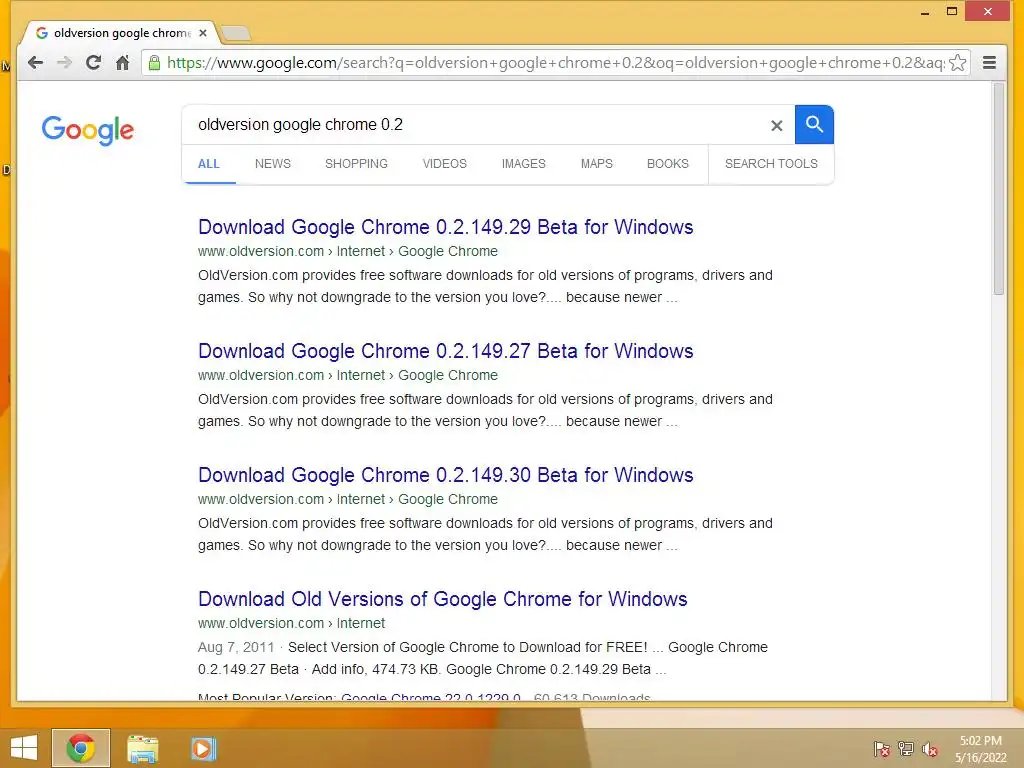Click the muted volume tray icon
This screenshot has height=768, width=1024.
[x=930, y=749]
